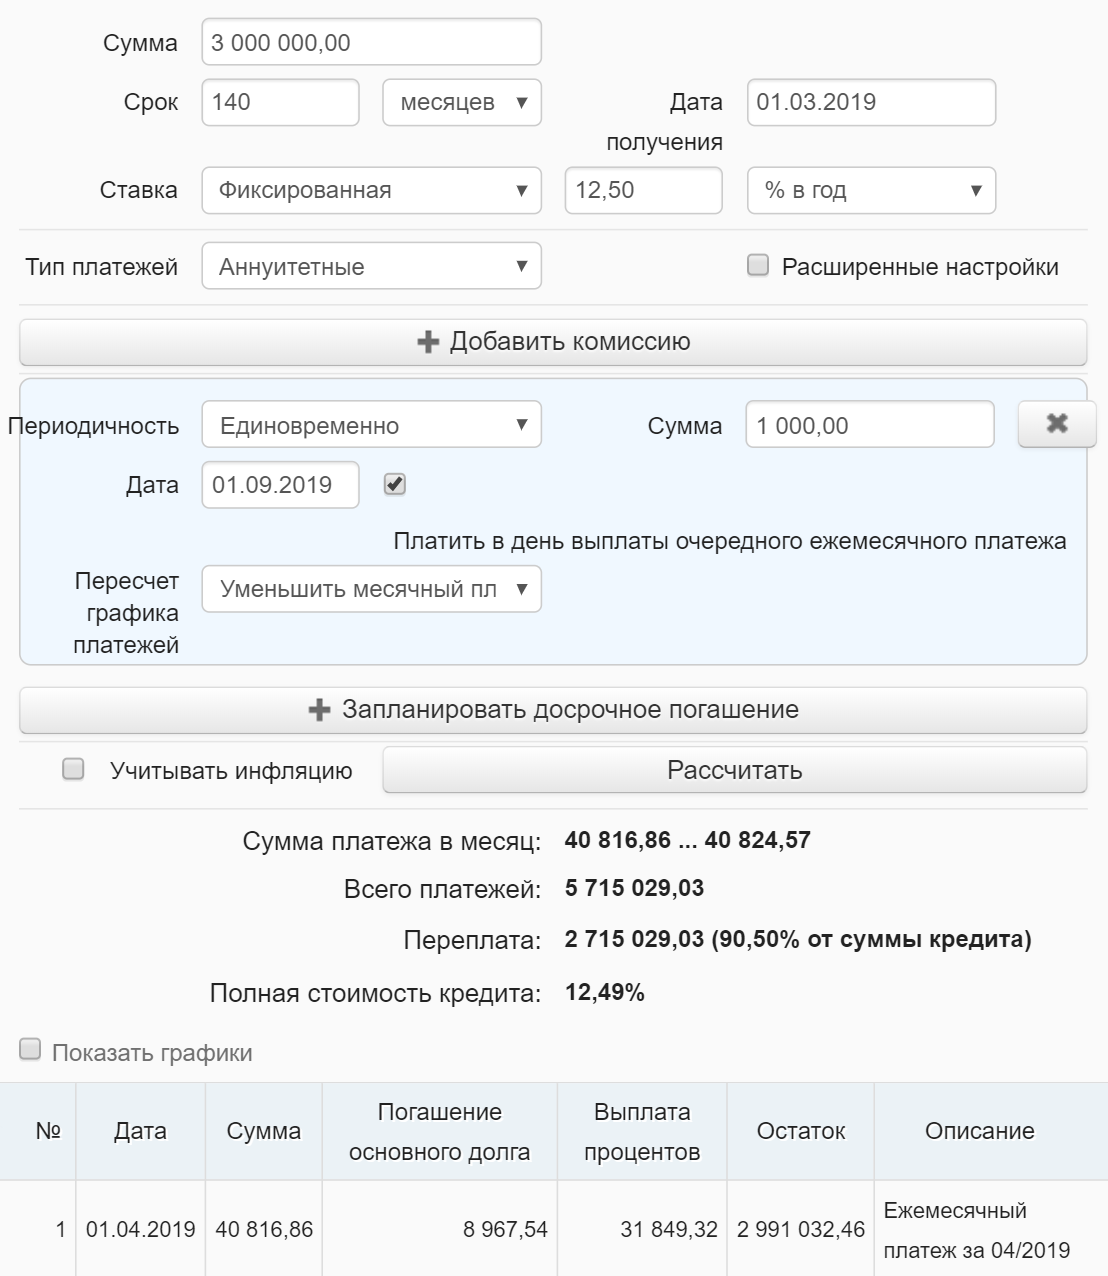Click monthly payment range 40 816,86 ... 40 824,57

point(688,840)
